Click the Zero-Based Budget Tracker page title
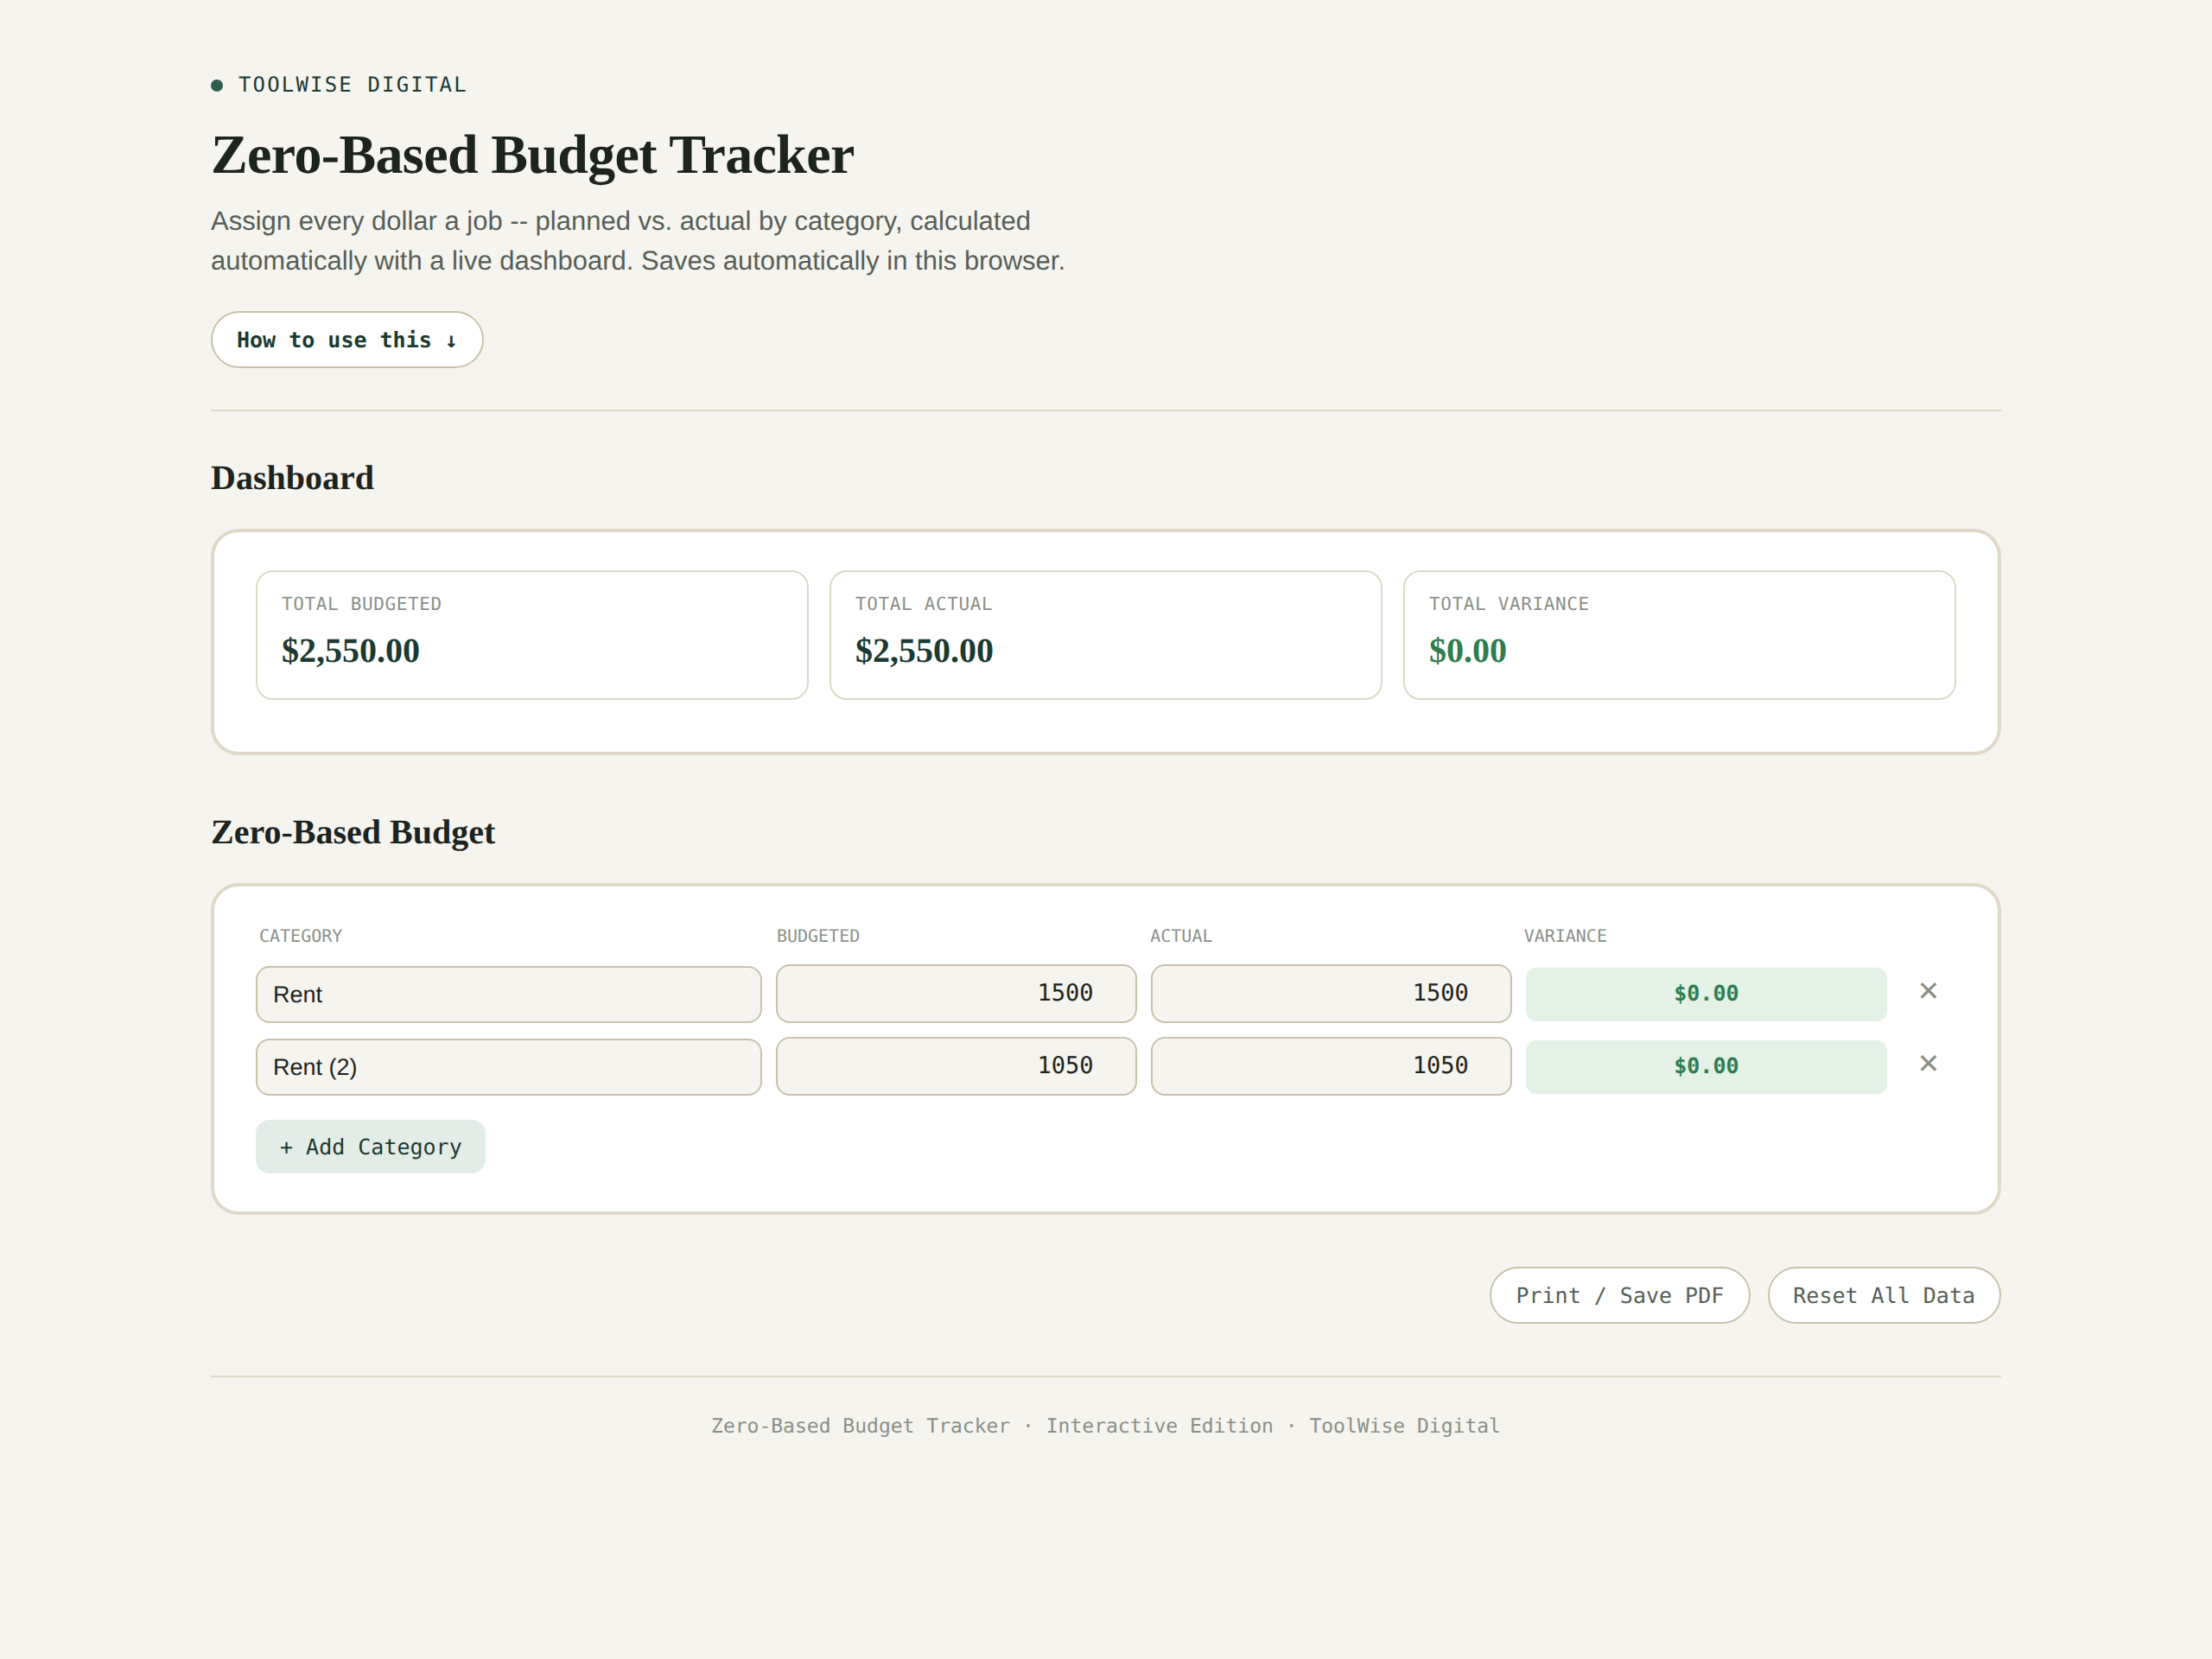The width and height of the screenshot is (2212, 1659). coord(532,156)
